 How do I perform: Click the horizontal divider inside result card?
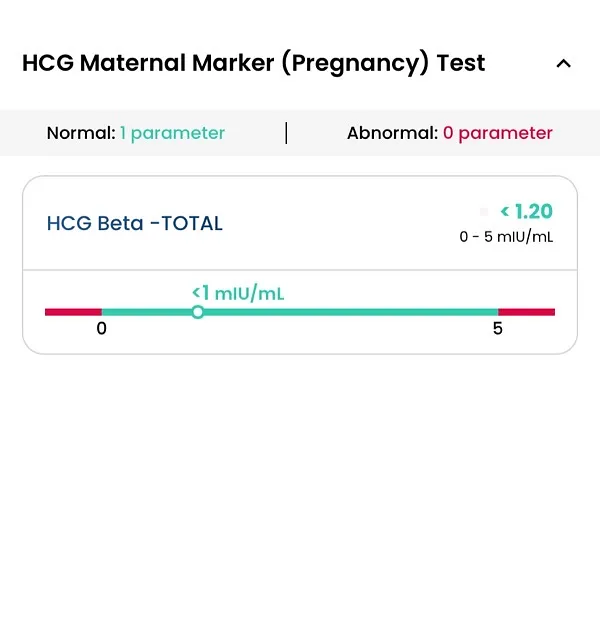click(x=300, y=270)
